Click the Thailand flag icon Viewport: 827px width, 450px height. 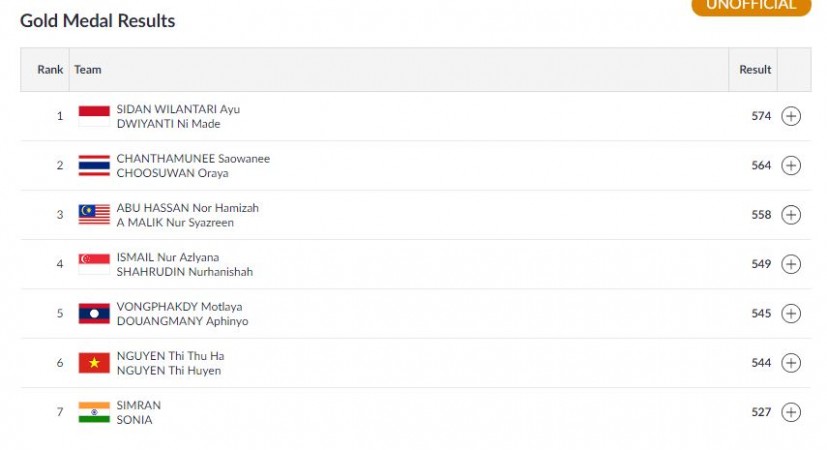pyautogui.click(x=94, y=166)
